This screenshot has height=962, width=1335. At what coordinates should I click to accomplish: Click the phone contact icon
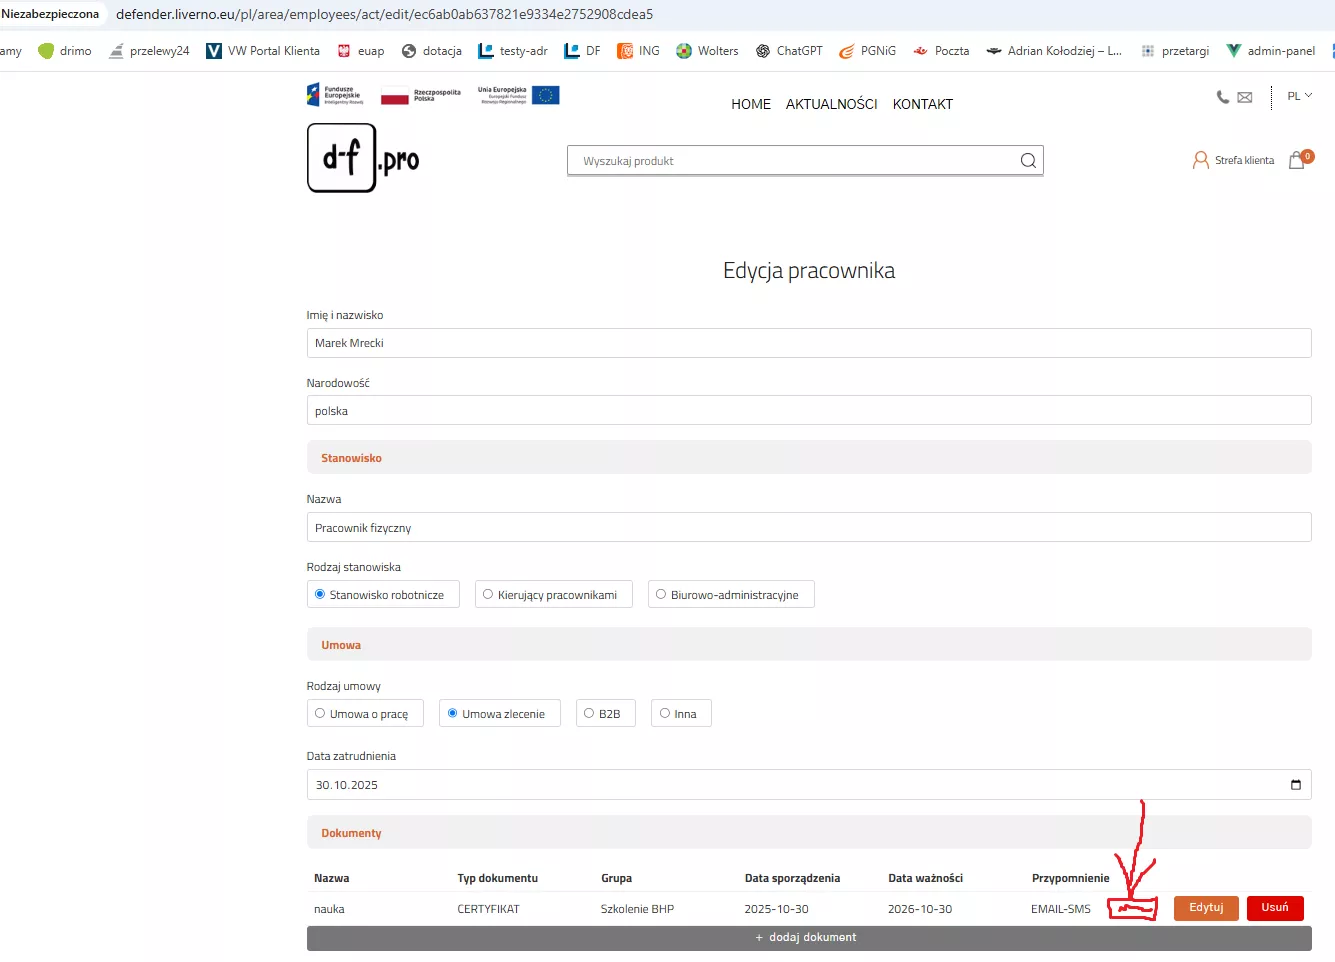tap(1222, 97)
